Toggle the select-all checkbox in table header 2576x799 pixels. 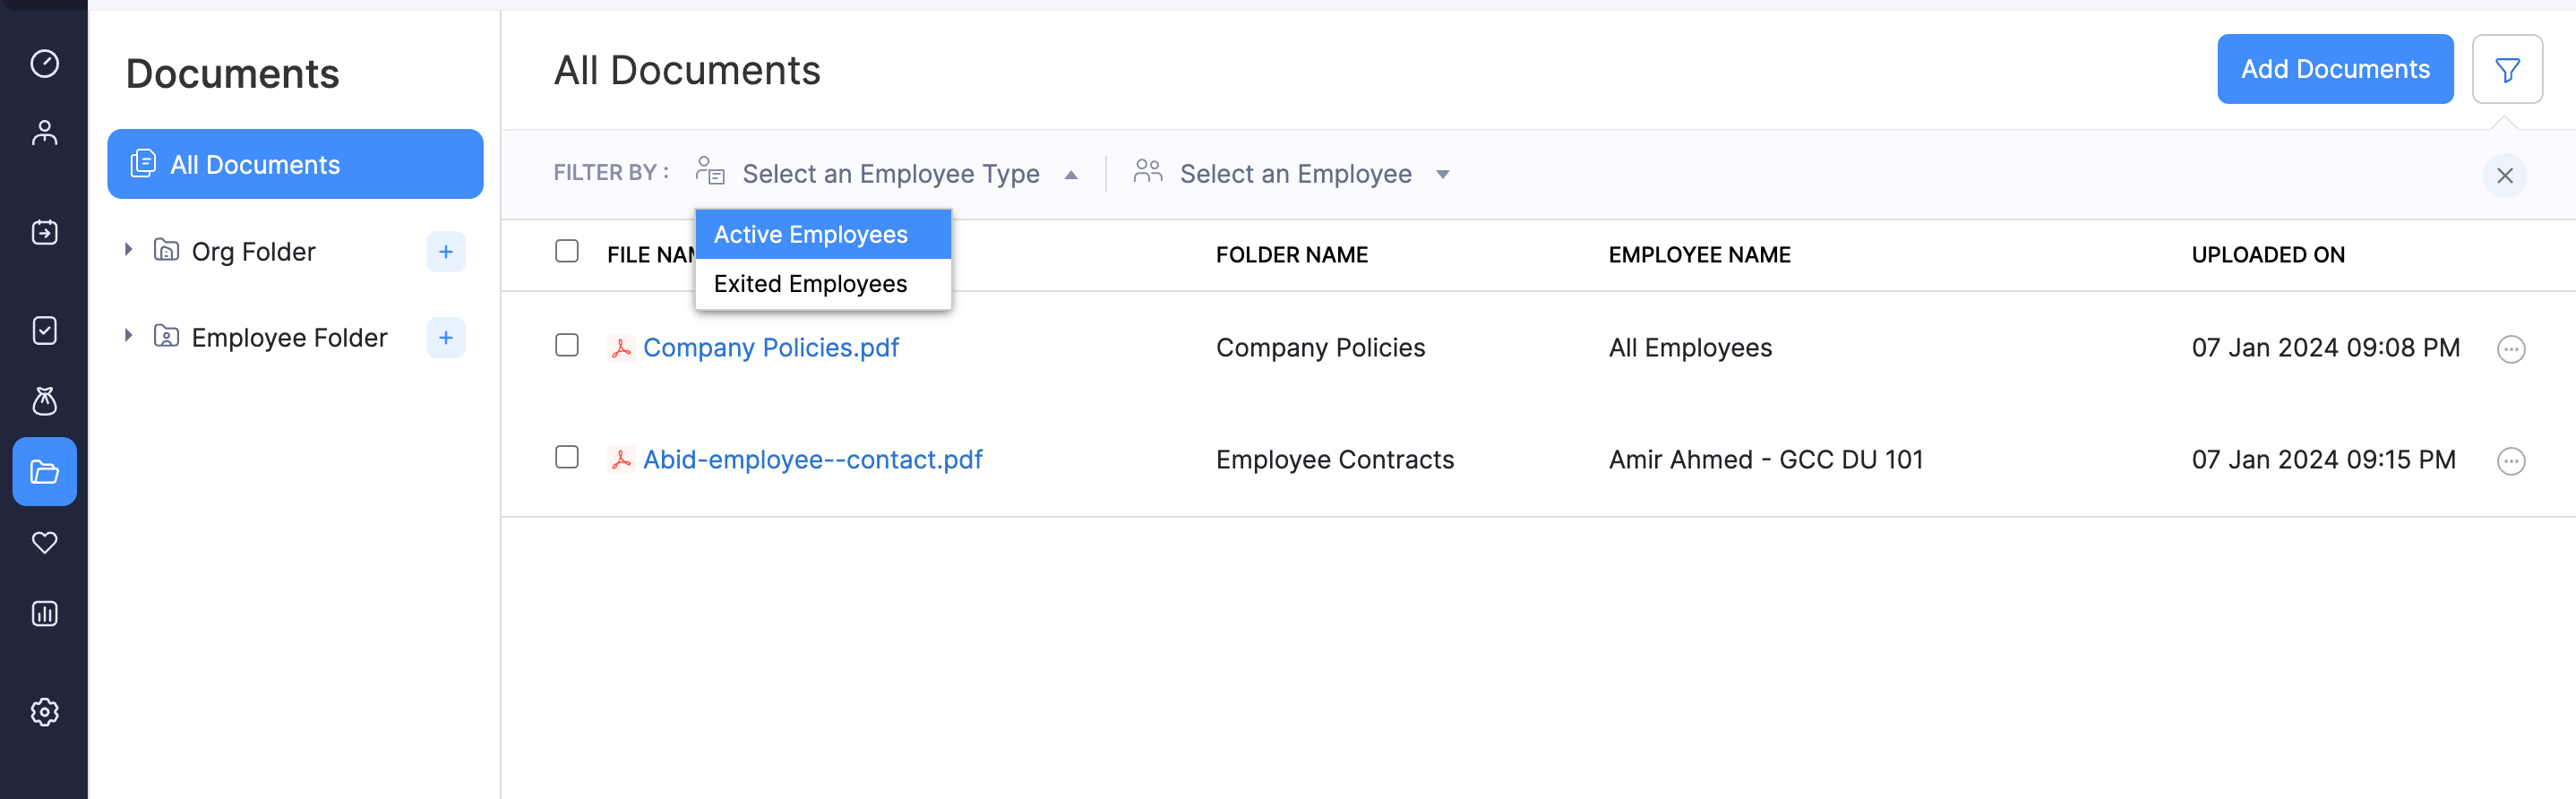pyautogui.click(x=567, y=251)
